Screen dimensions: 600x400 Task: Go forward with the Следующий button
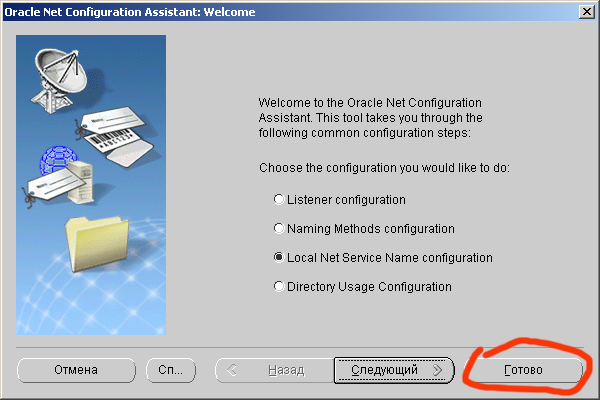point(394,370)
